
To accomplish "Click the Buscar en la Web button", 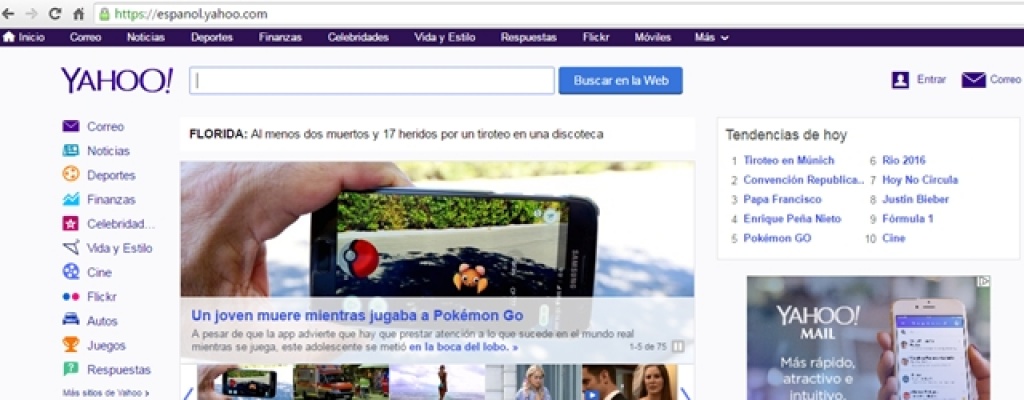I will (x=620, y=80).
